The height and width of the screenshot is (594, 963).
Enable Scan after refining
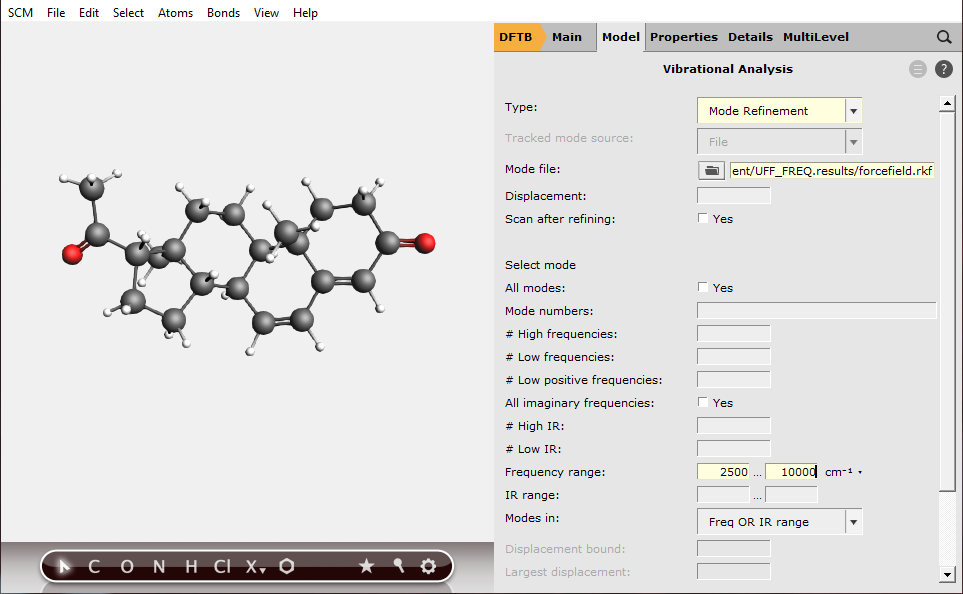(702, 218)
